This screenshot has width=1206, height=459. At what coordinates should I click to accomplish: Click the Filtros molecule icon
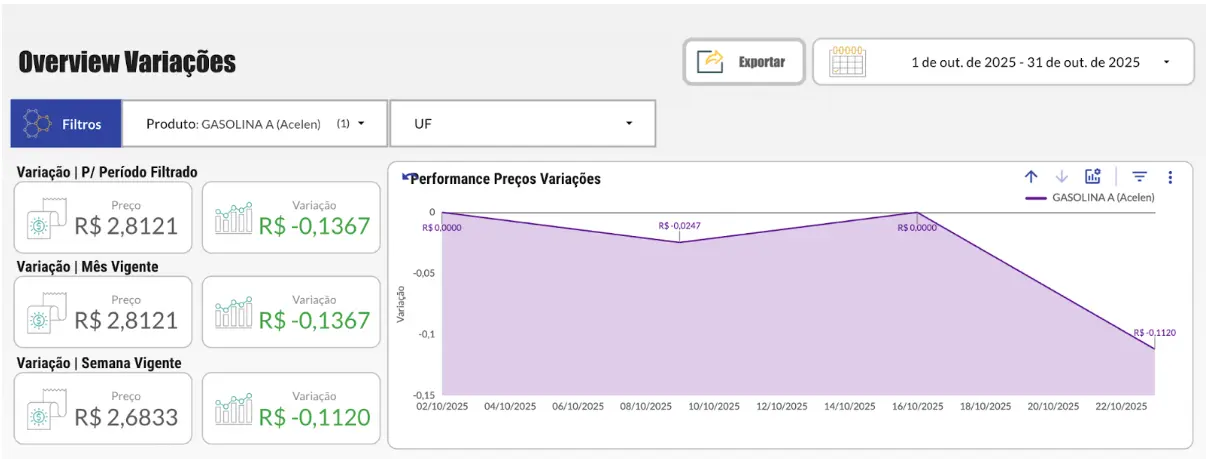(x=38, y=124)
